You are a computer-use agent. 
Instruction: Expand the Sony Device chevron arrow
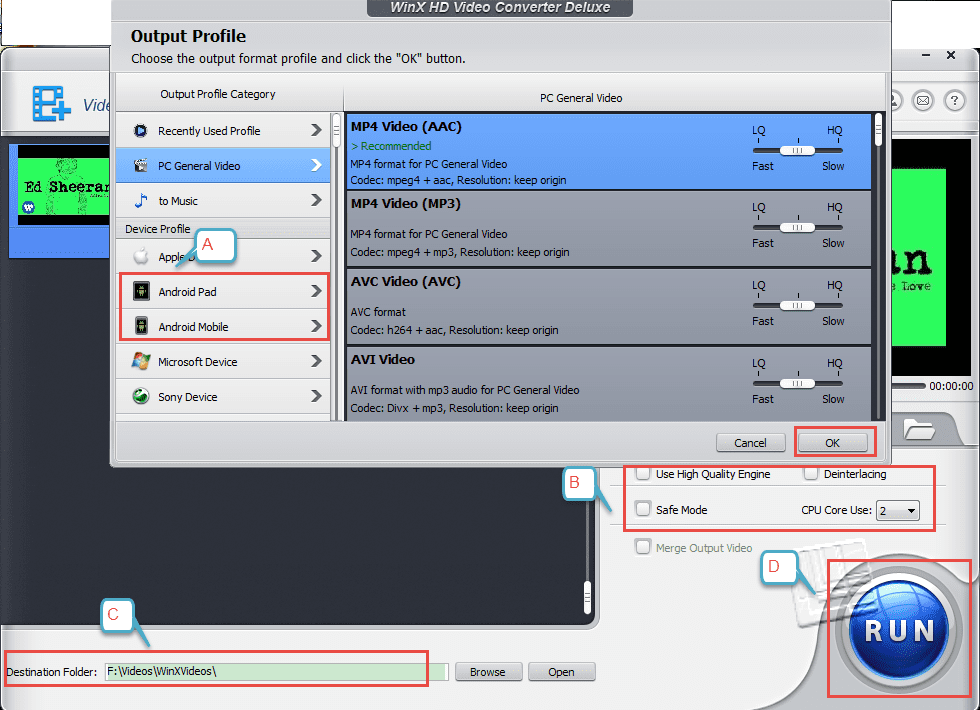(316, 396)
